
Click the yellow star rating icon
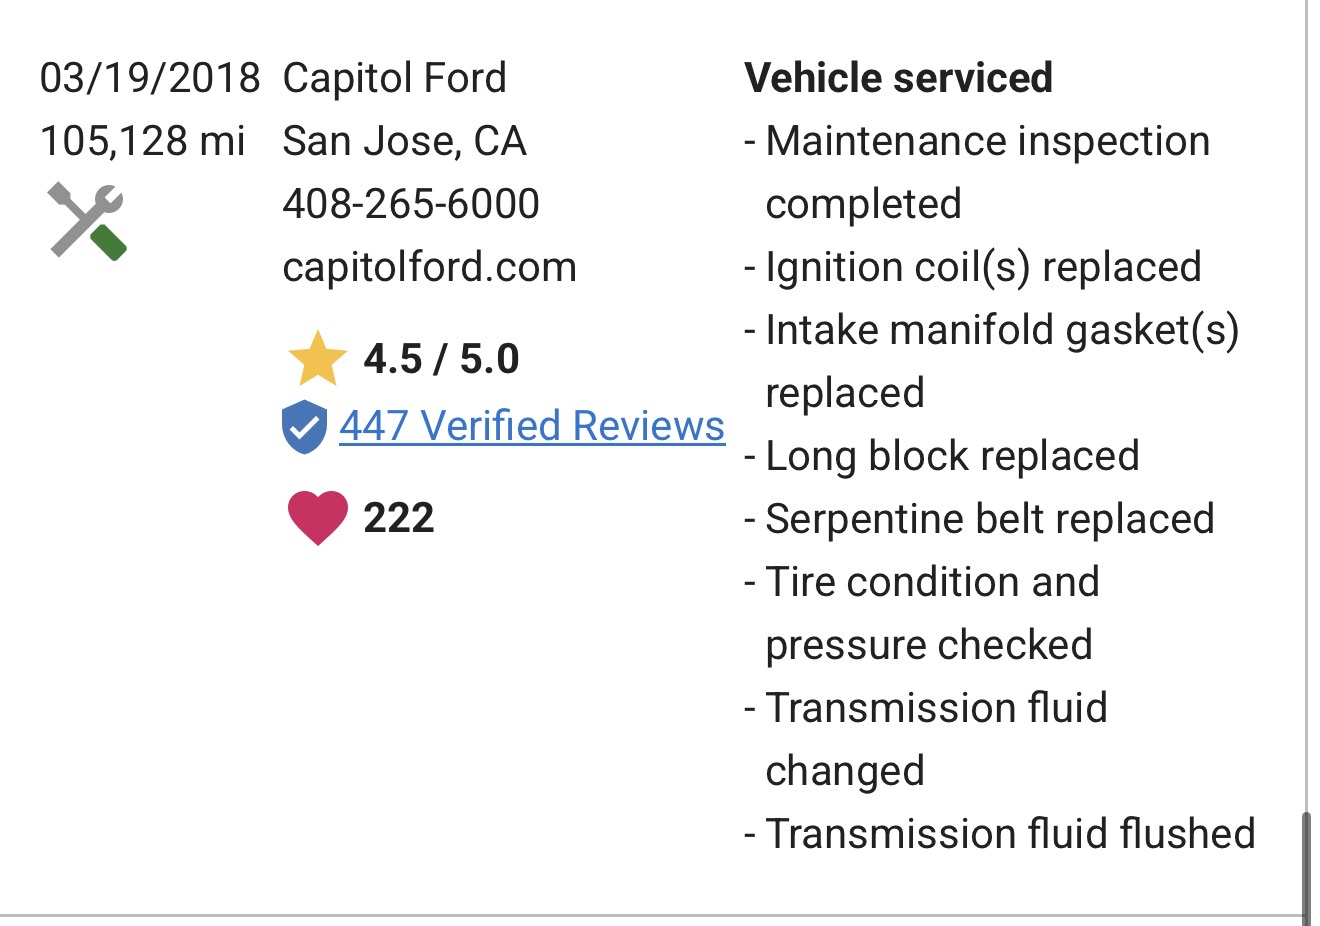317,359
